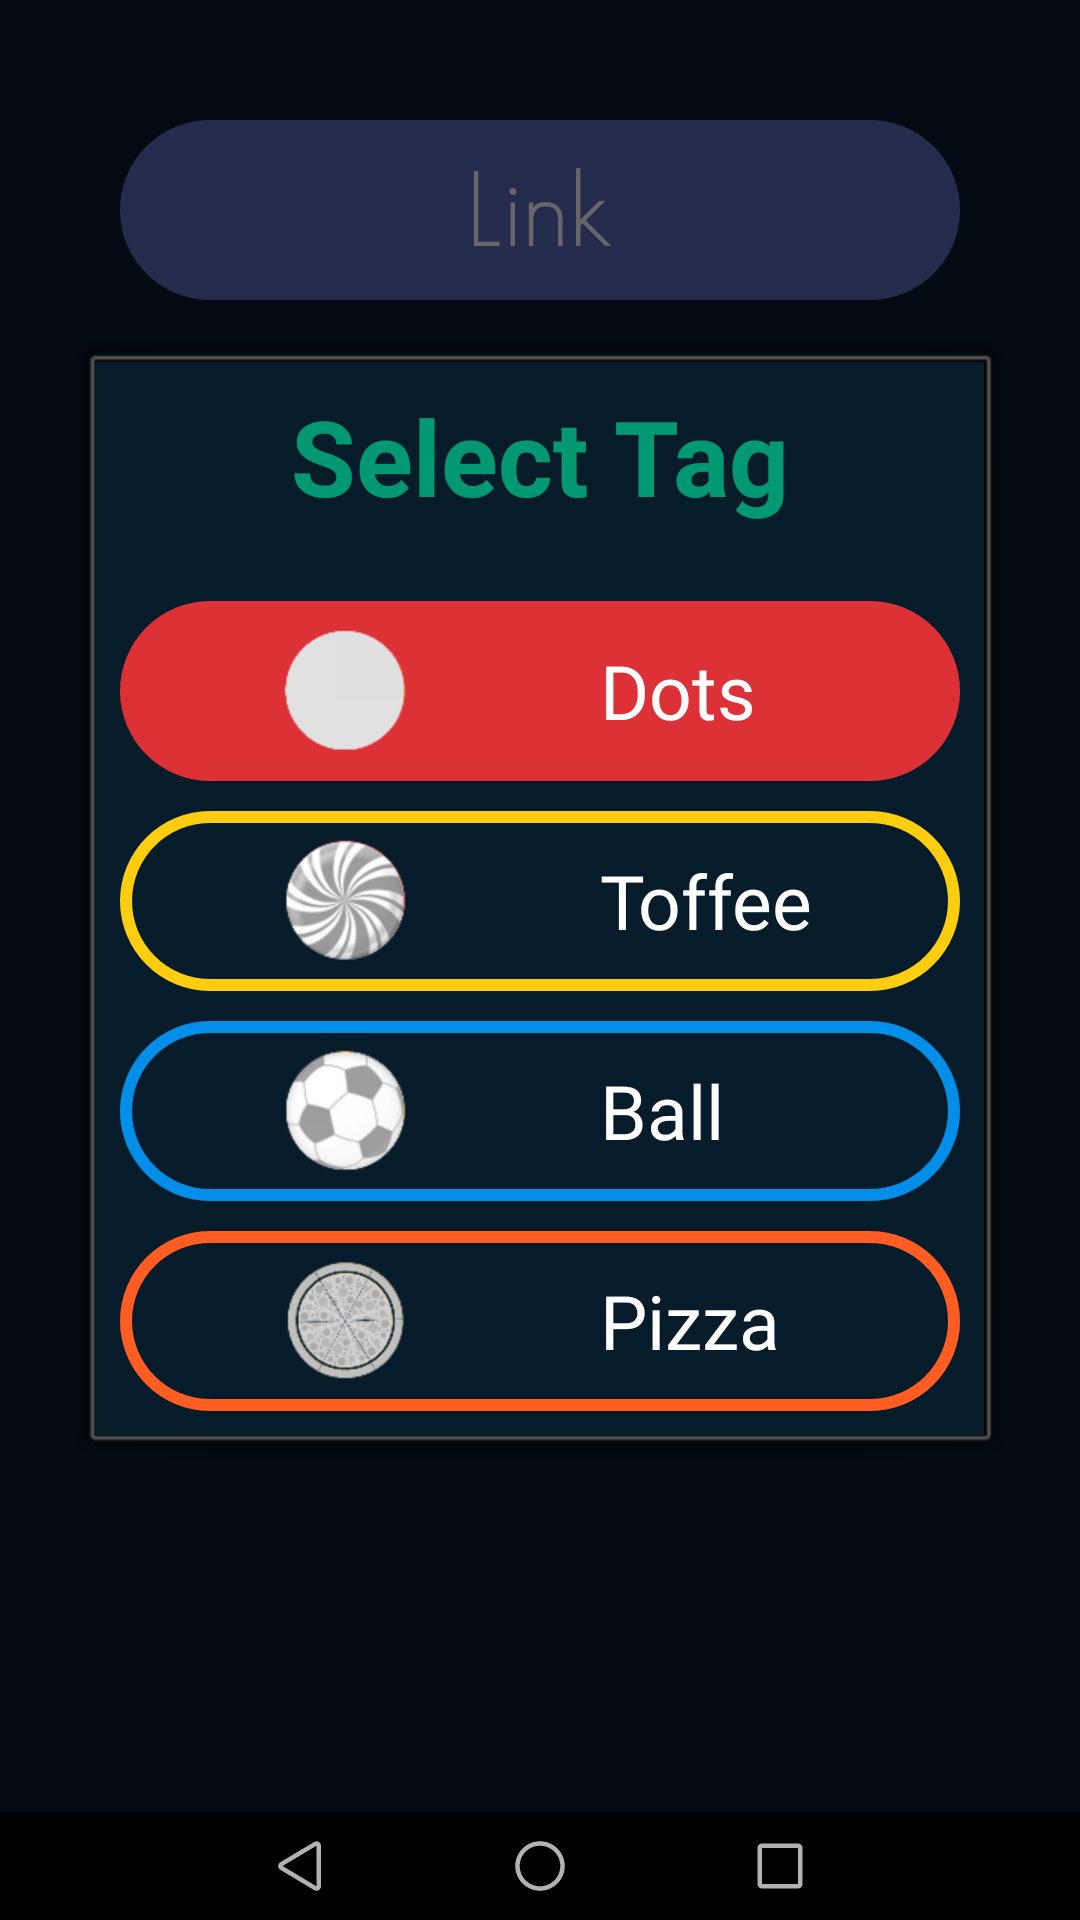Open recent apps via square icon
Image resolution: width=1080 pixels, height=1920 pixels.
click(780, 1866)
